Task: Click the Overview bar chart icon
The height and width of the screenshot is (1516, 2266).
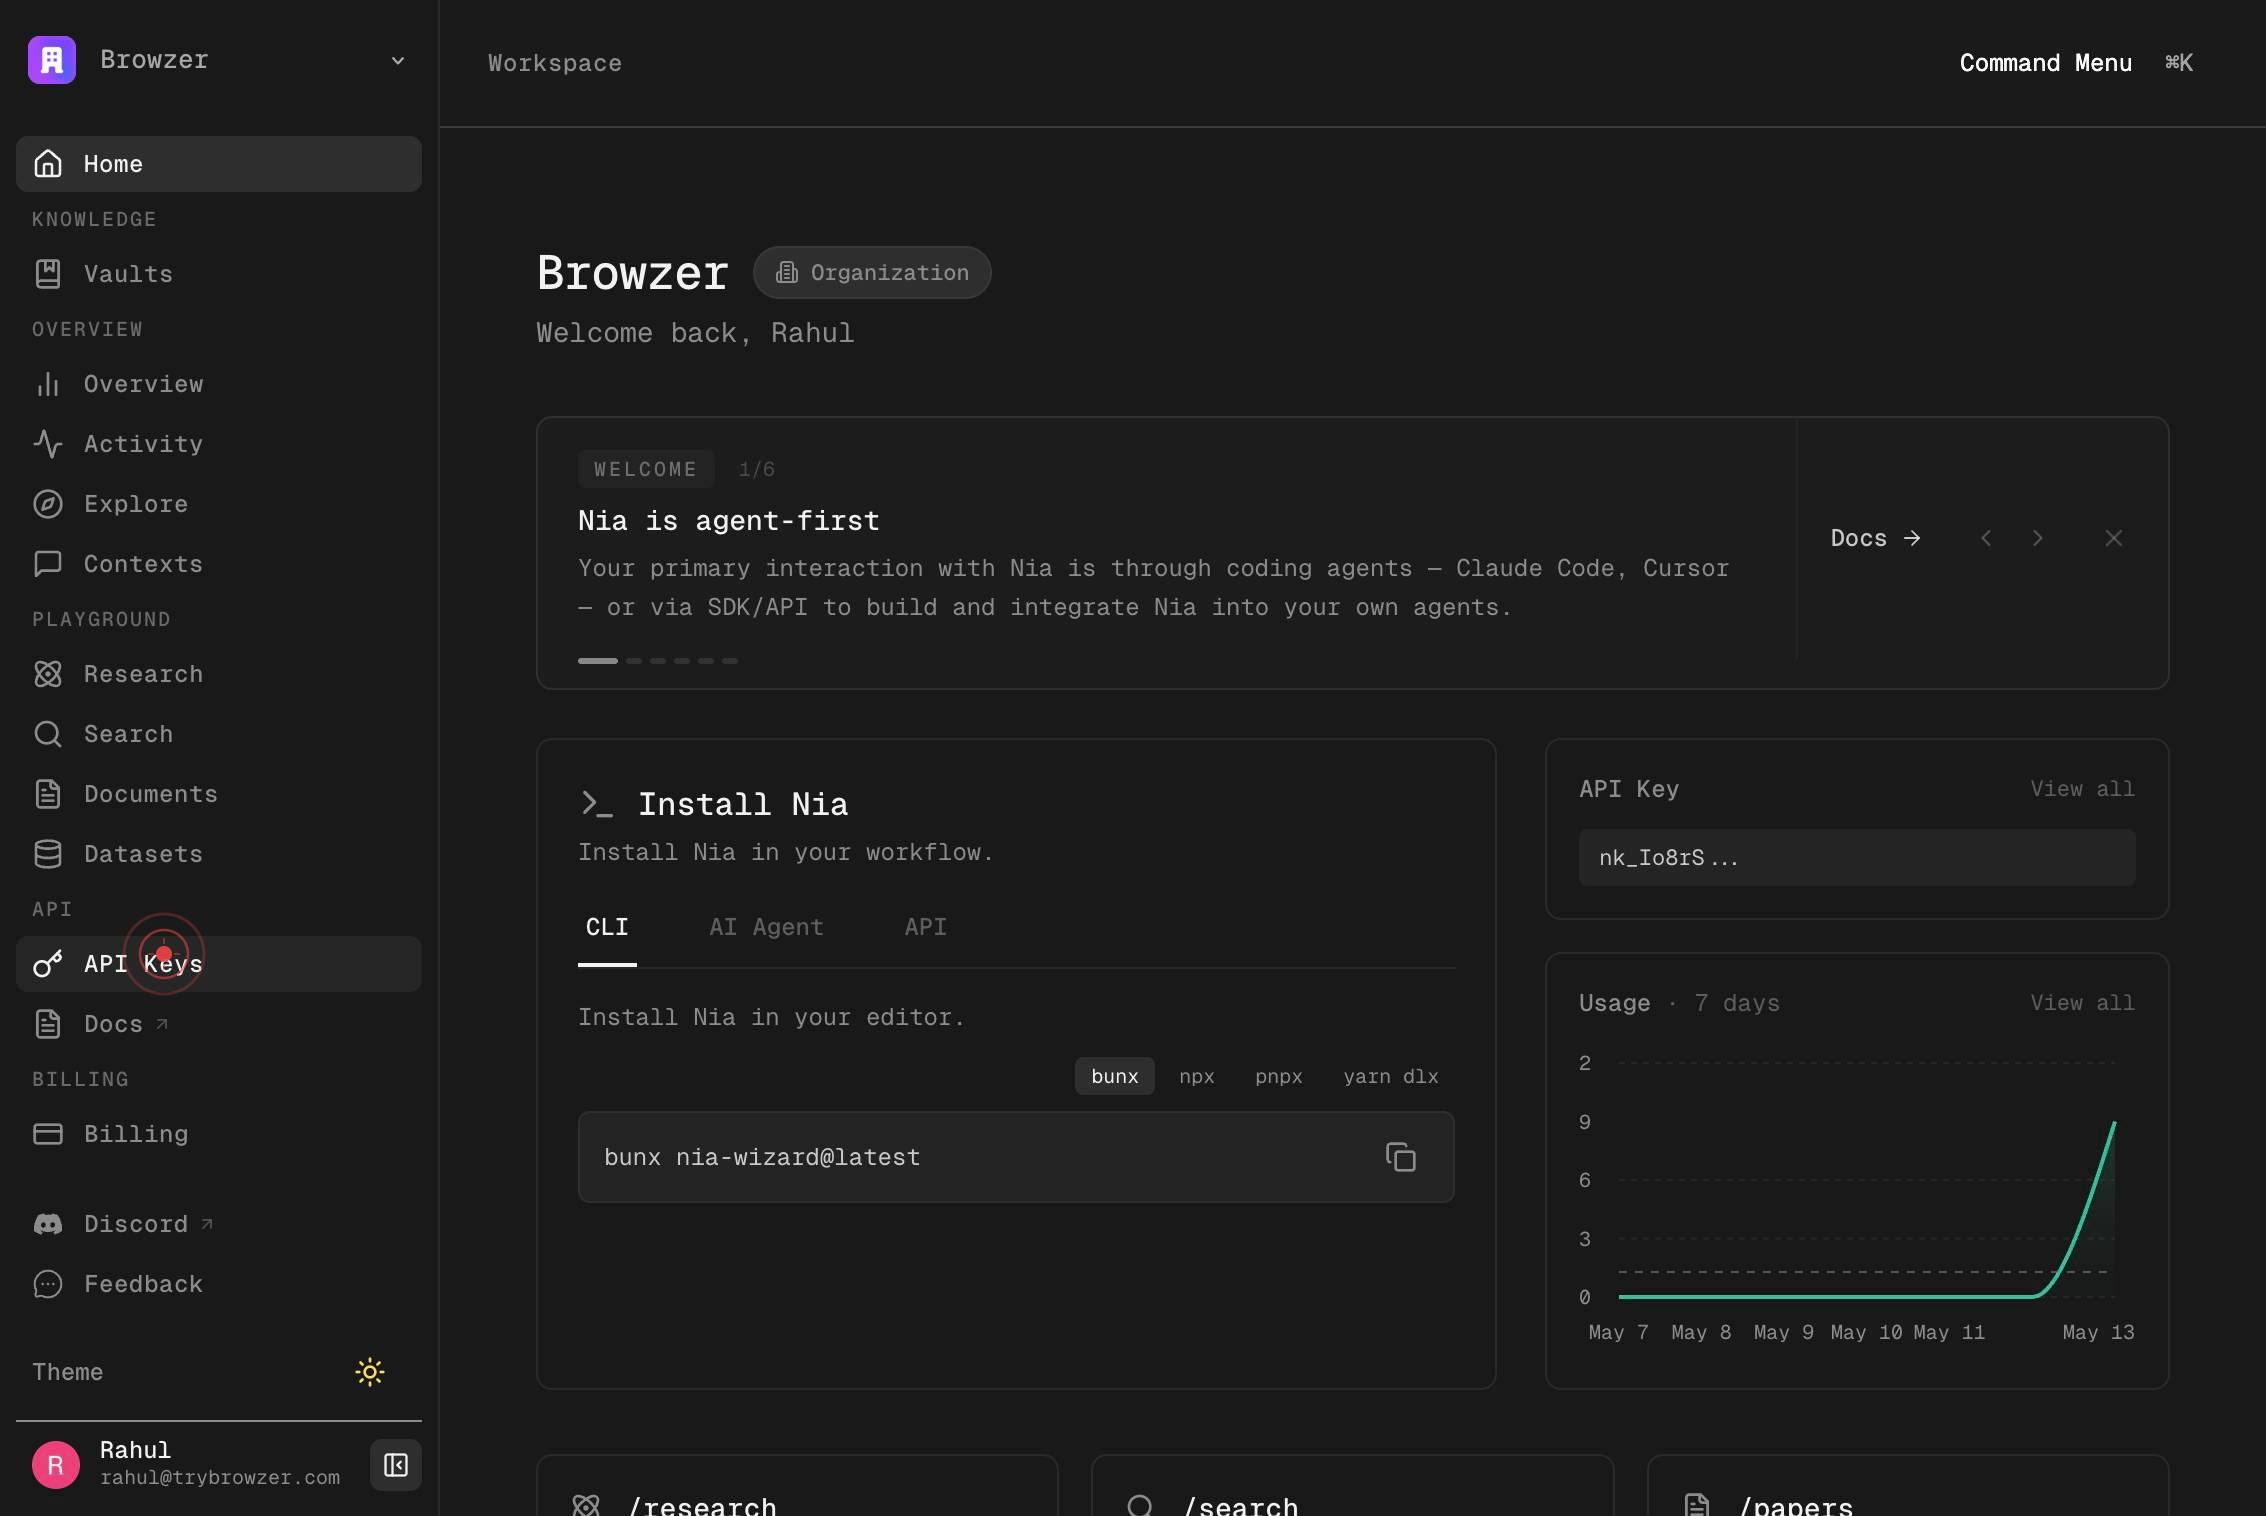Action: (48, 384)
